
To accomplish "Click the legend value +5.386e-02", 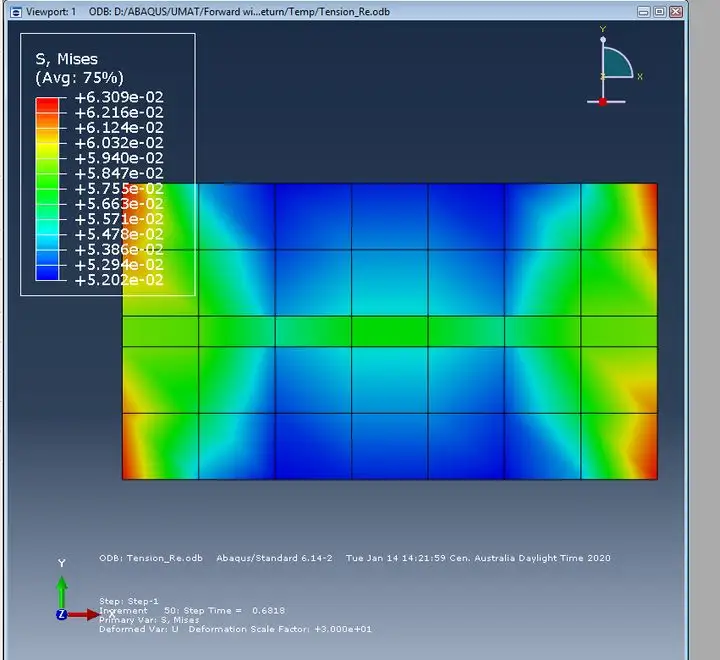I will coord(119,249).
